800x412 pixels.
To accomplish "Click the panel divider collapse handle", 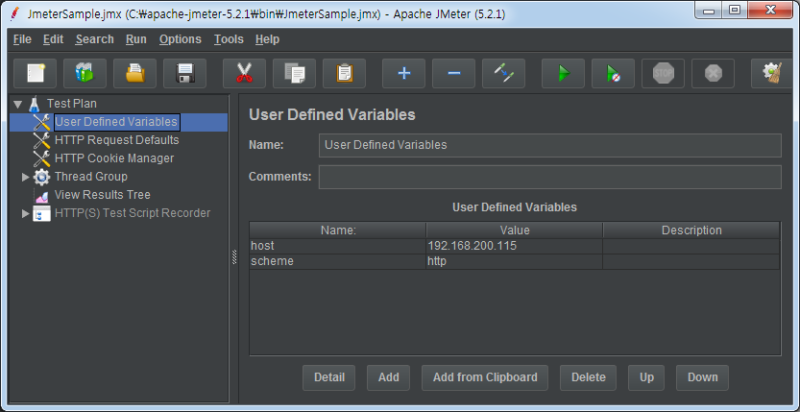I will pos(234,257).
